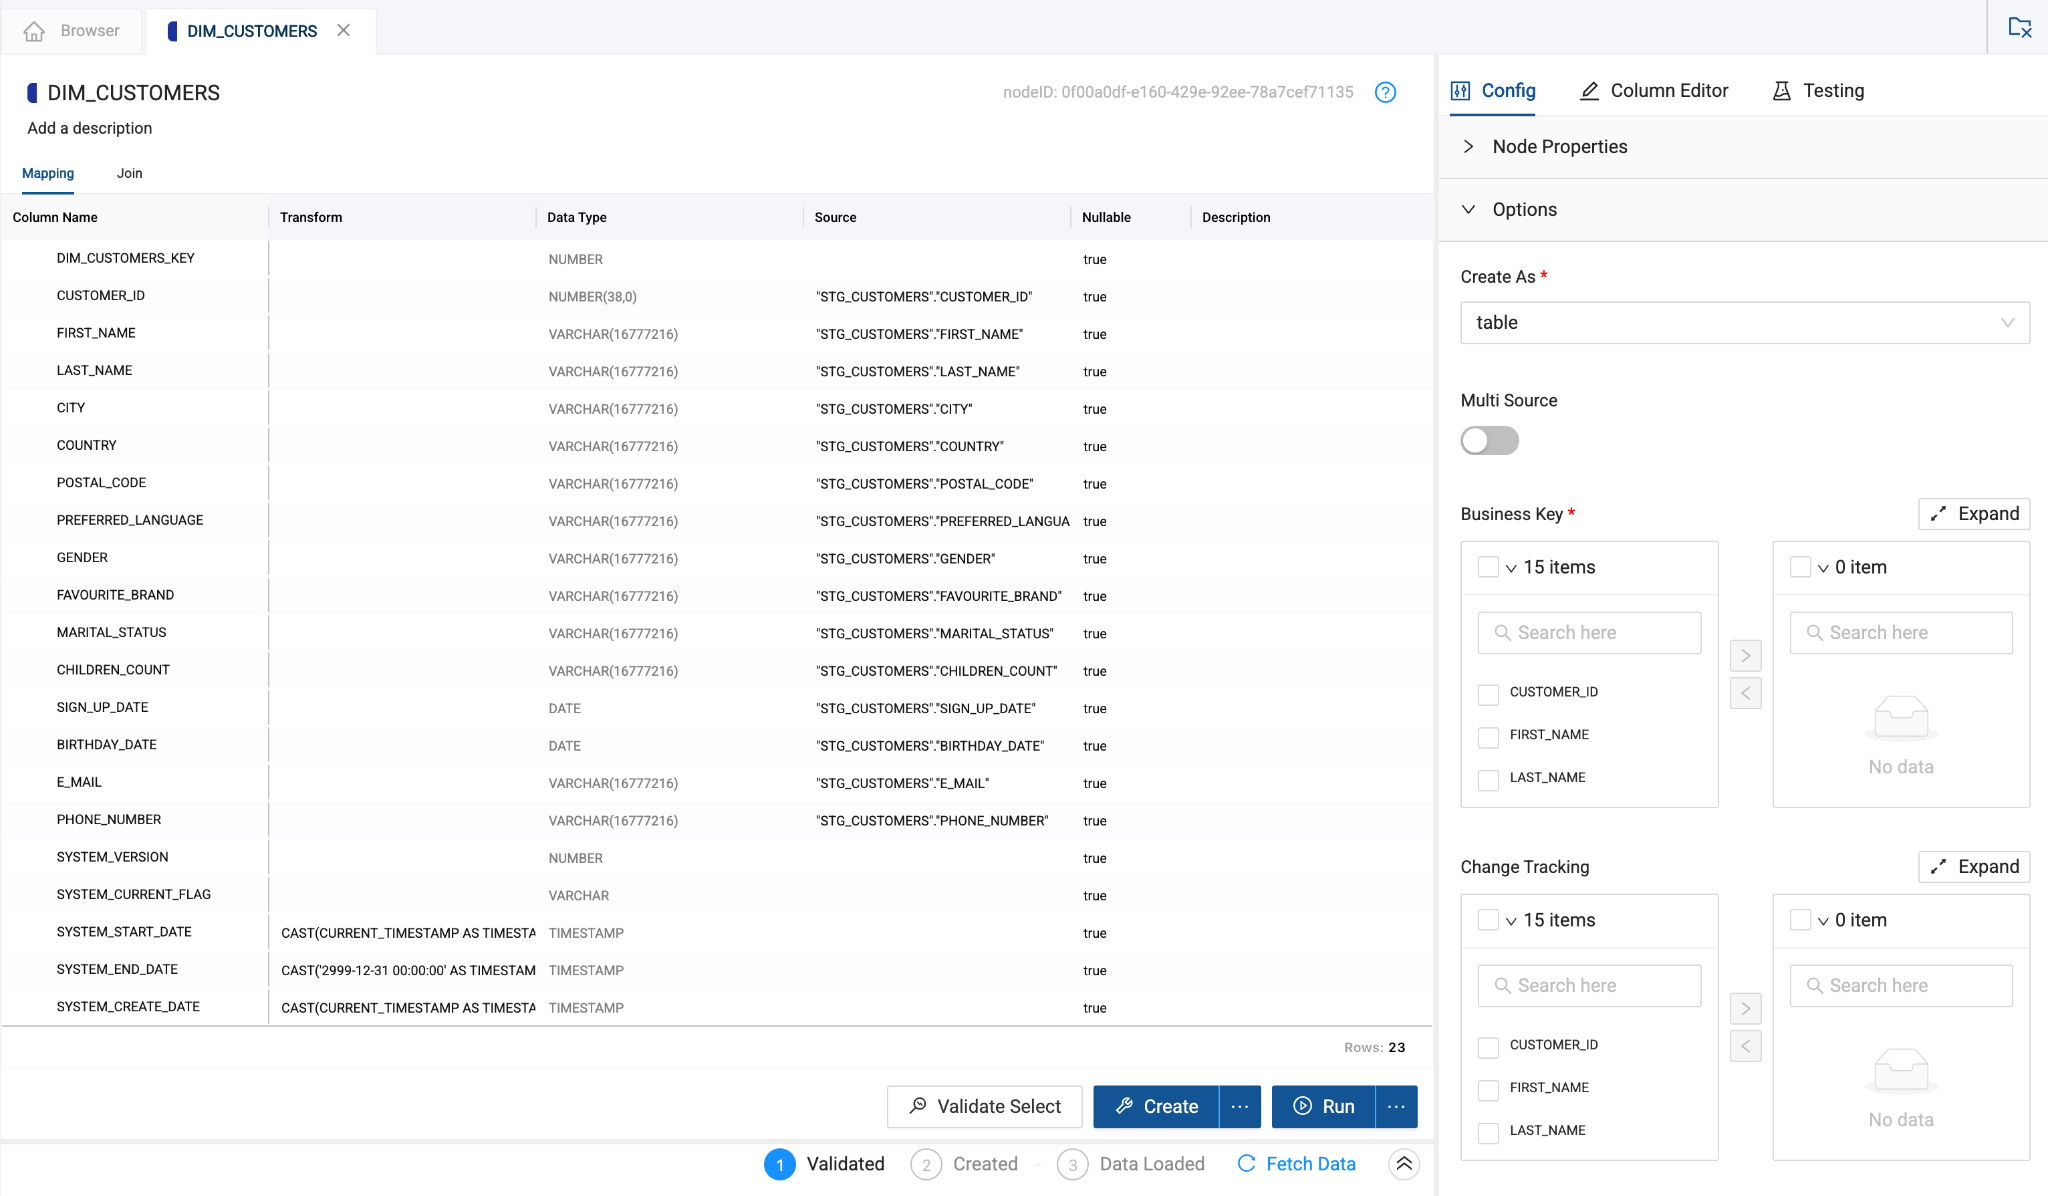
Task: Expand the Business Key selector
Action: tap(1974, 514)
